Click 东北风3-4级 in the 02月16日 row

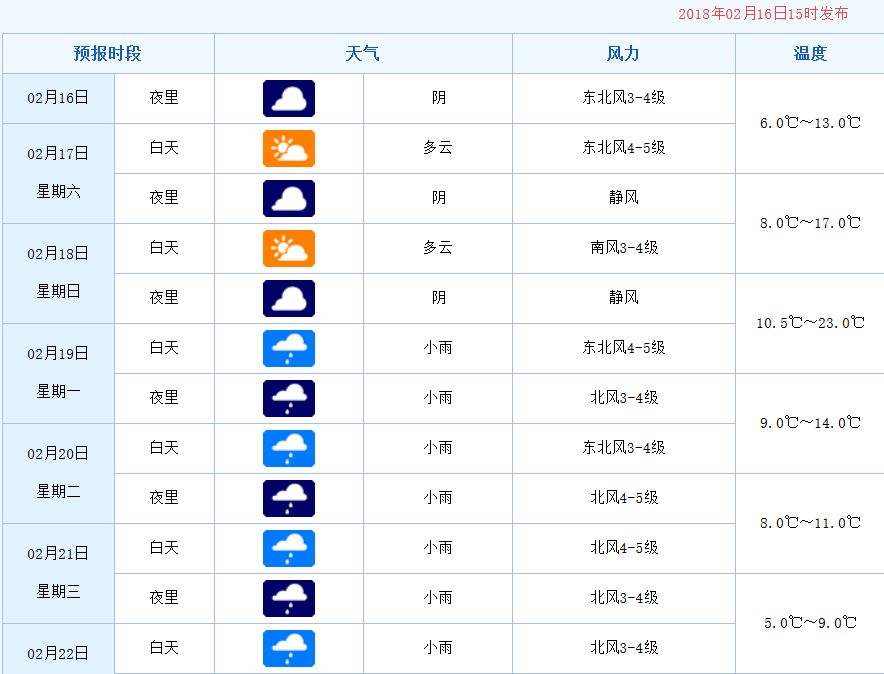point(624,97)
